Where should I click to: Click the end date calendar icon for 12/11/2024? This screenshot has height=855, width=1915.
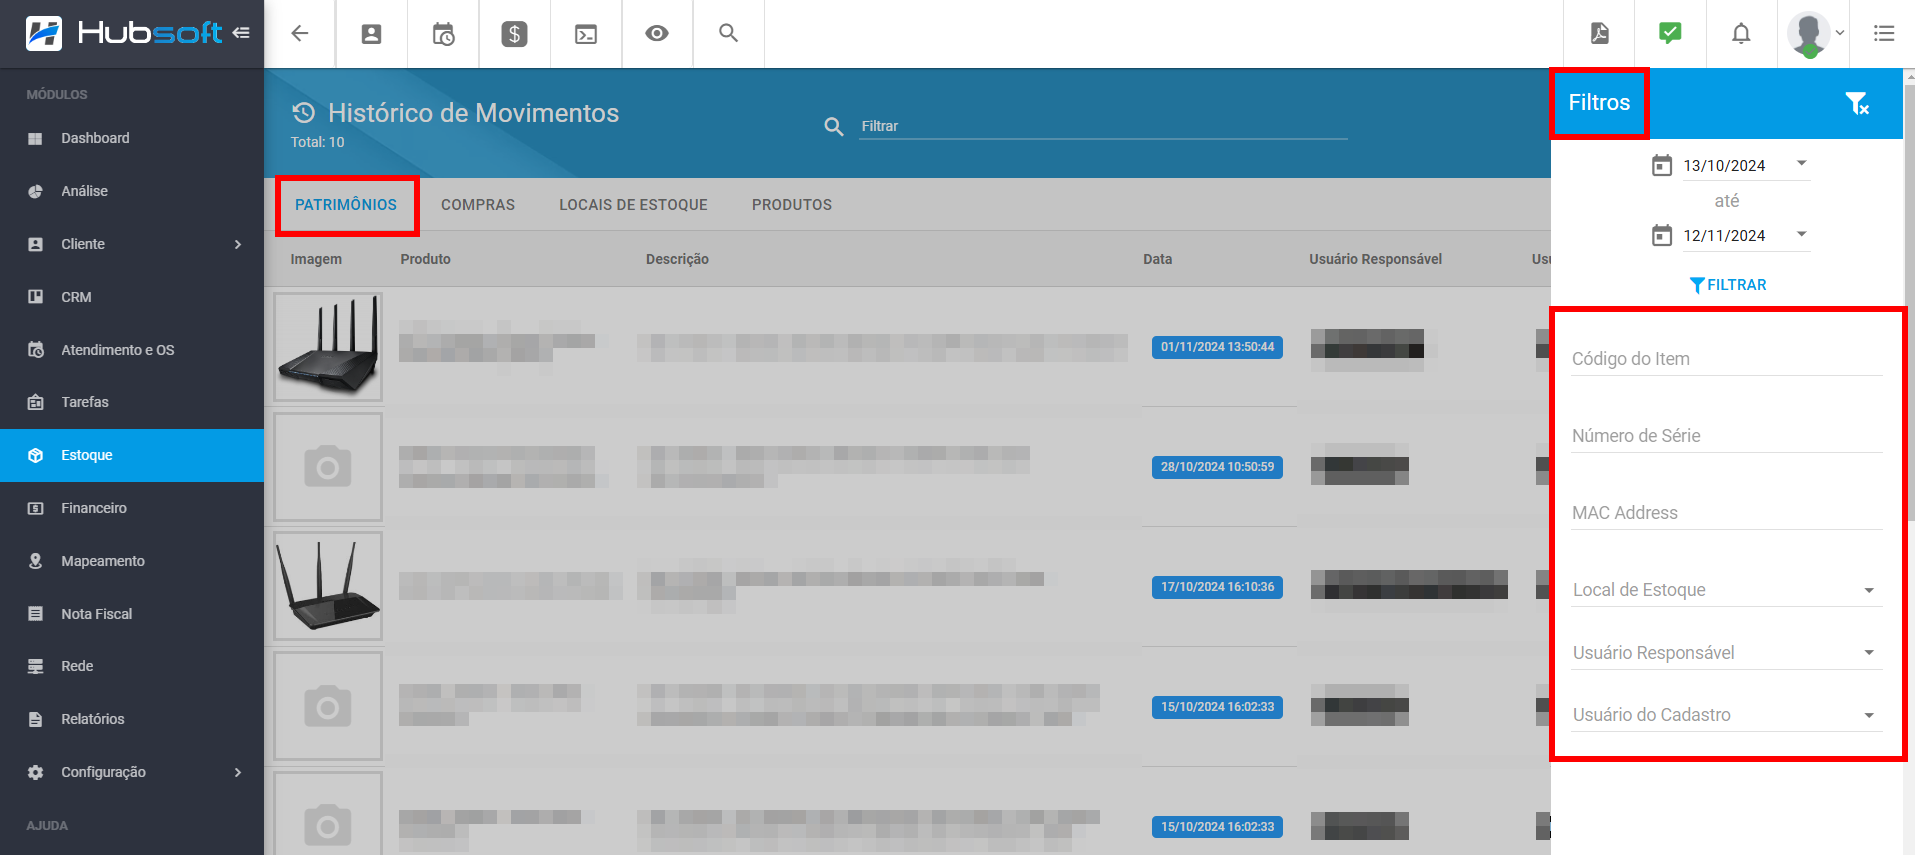1662,235
